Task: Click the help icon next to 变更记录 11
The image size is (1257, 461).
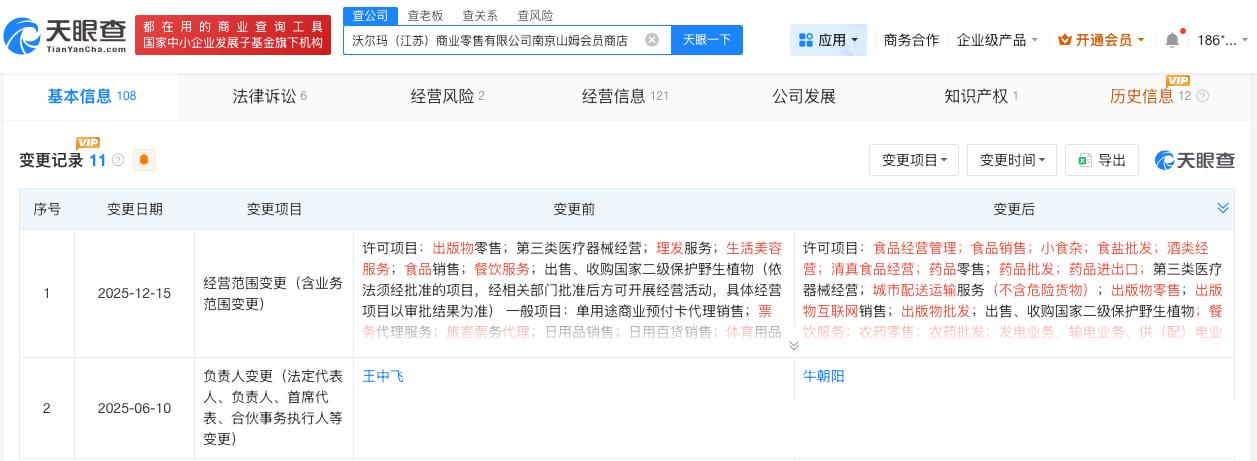Action: [x=119, y=160]
